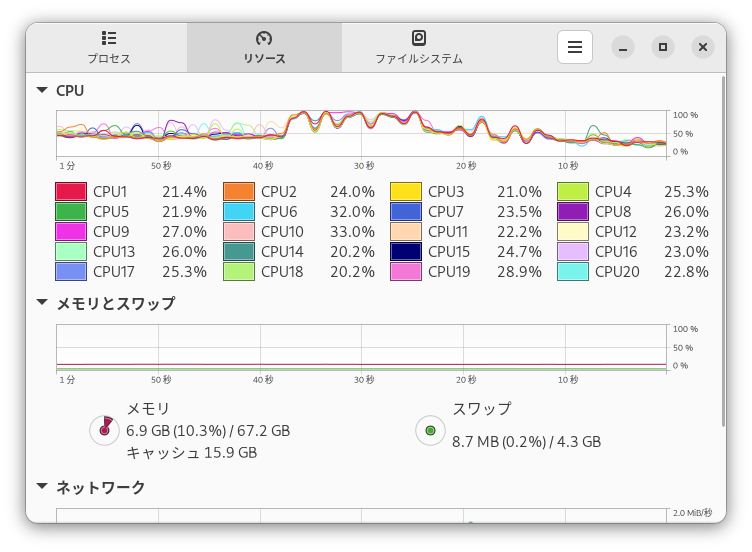The image size is (752, 552).
Task: Open the hamburger main menu button
Action: coord(575,47)
